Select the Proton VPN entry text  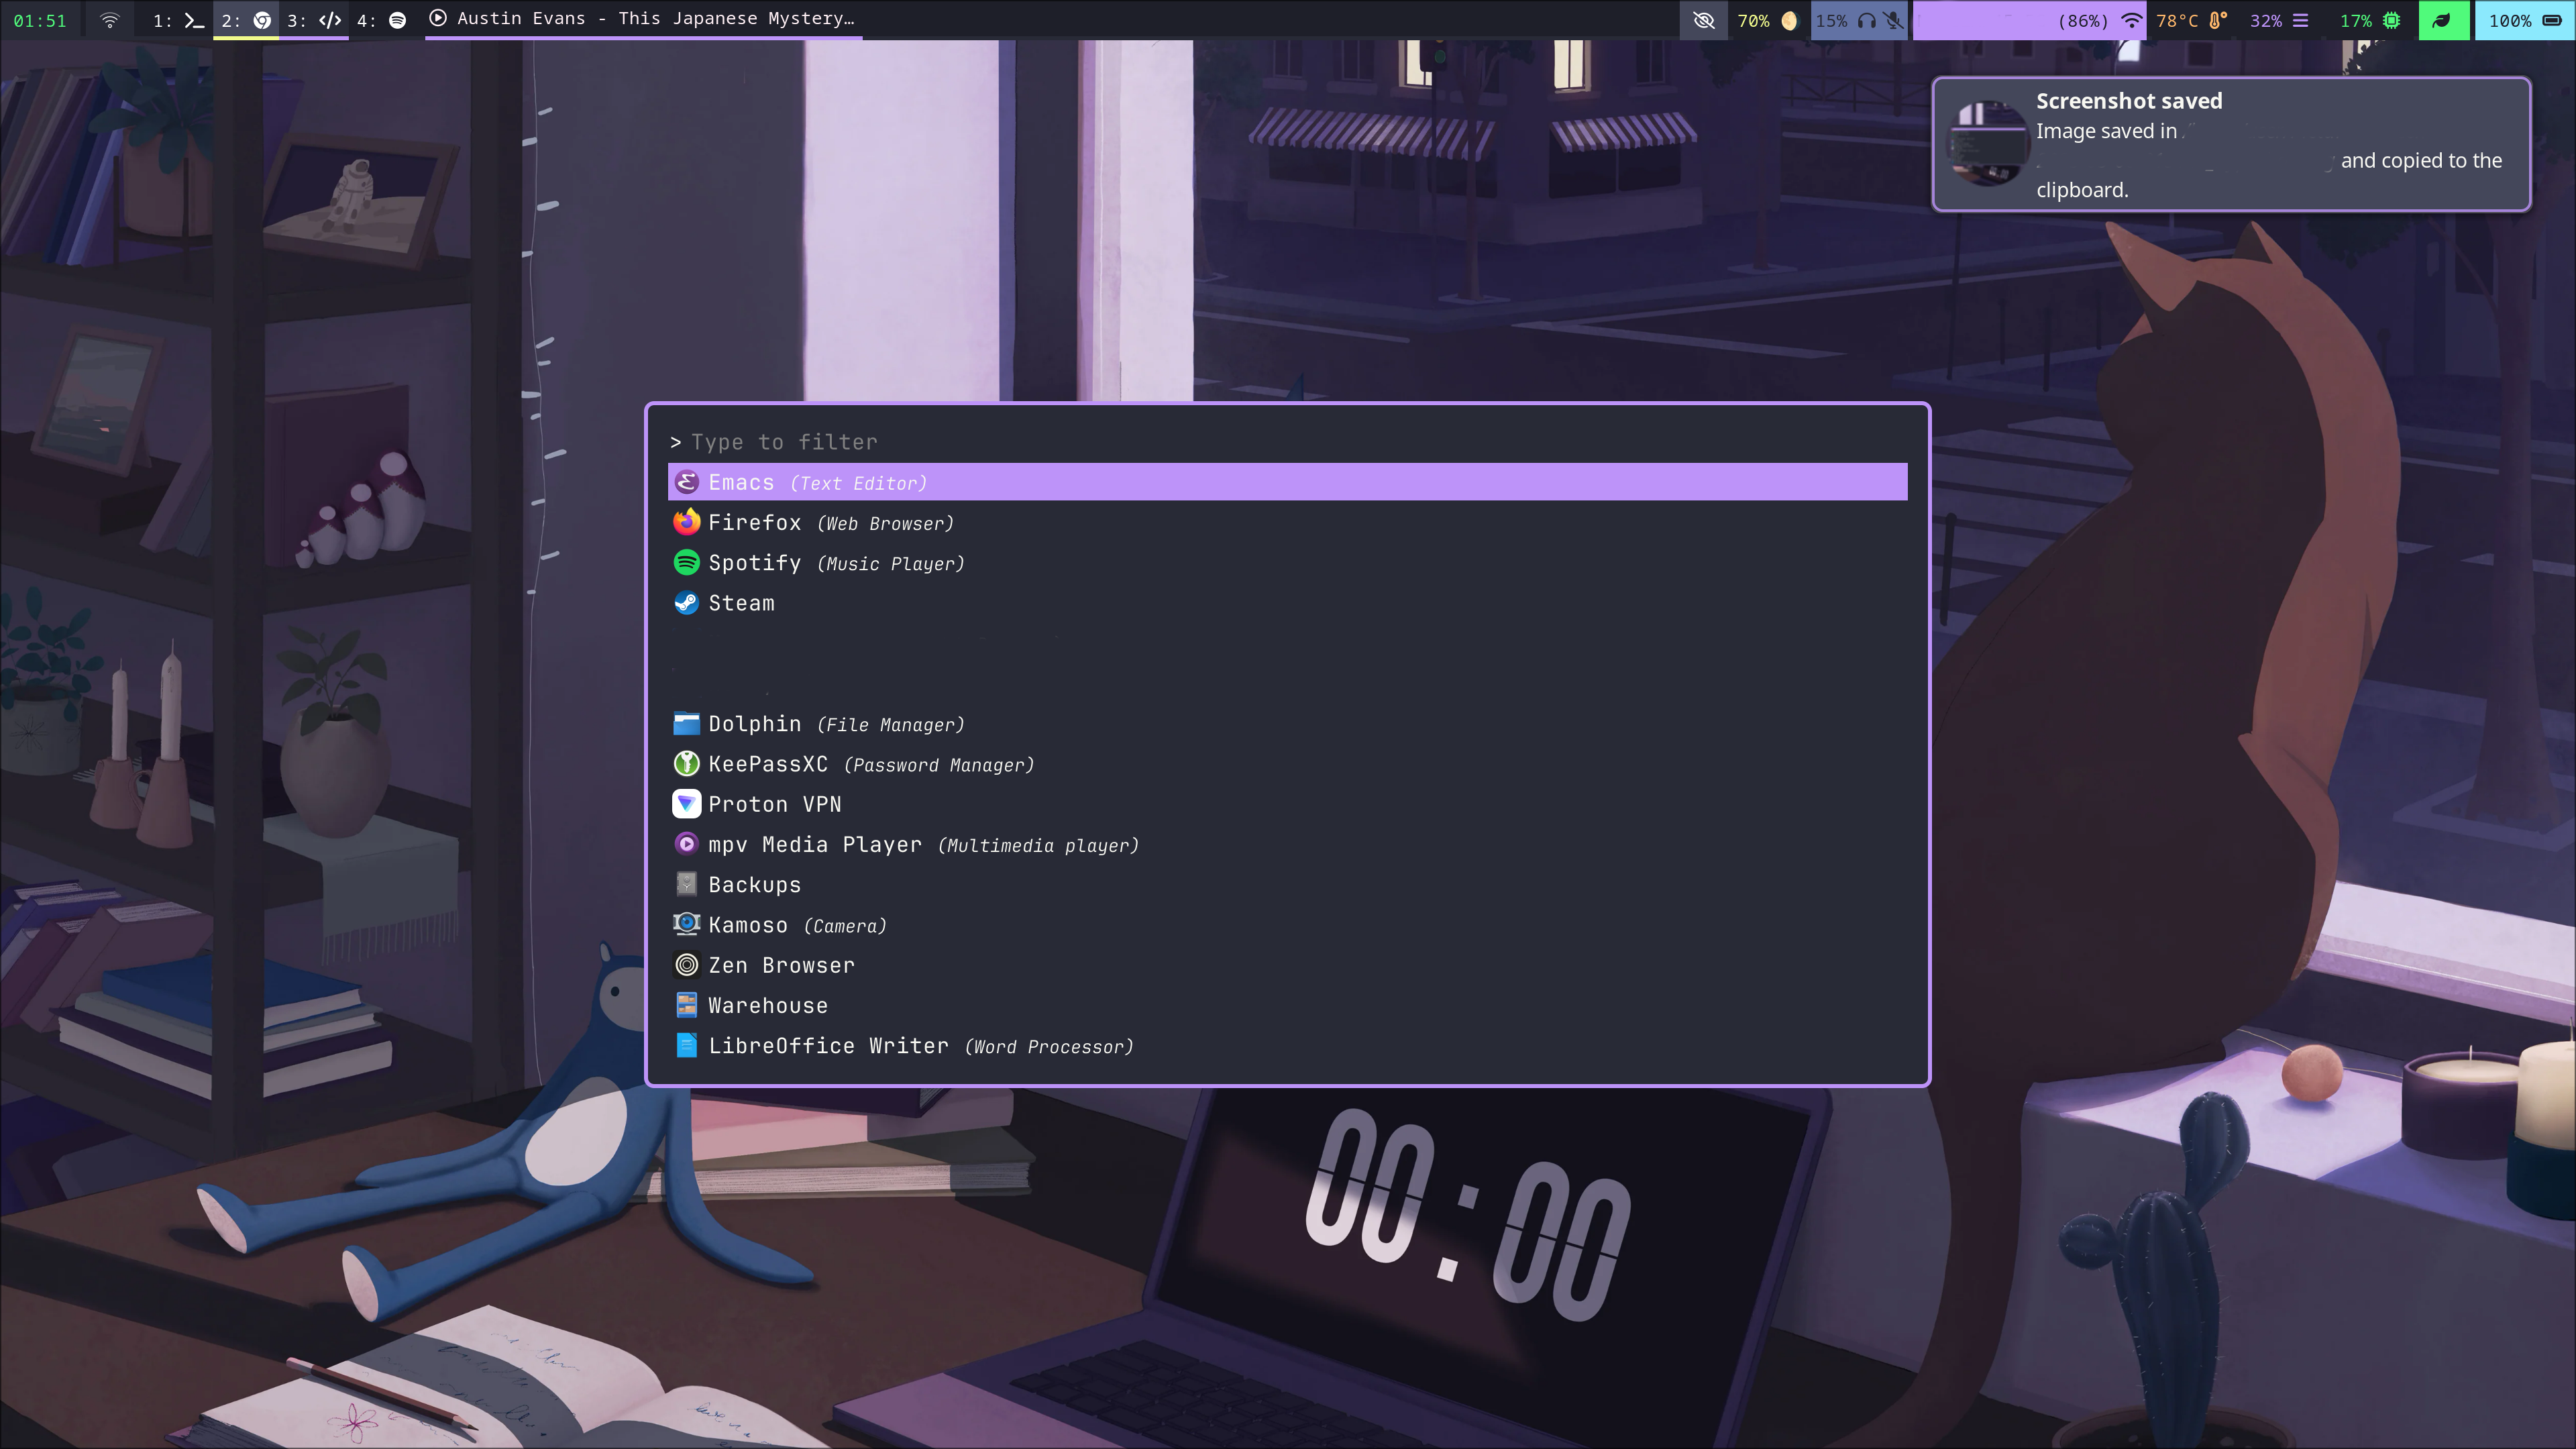pyautogui.click(x=775, y=804)
